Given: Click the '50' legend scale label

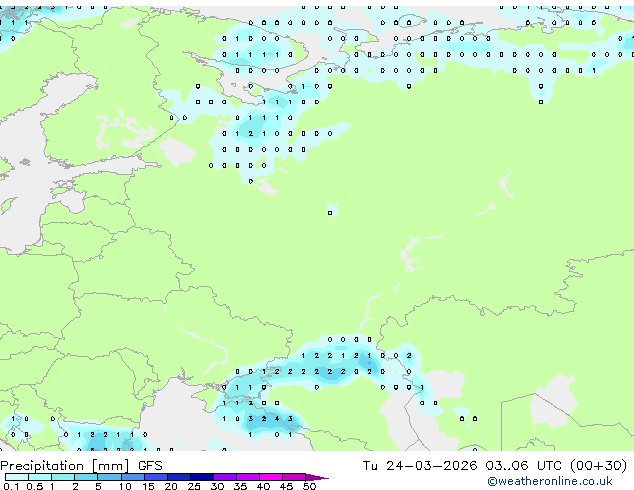Looking at the screenshot, I should (x=309, y=486).
